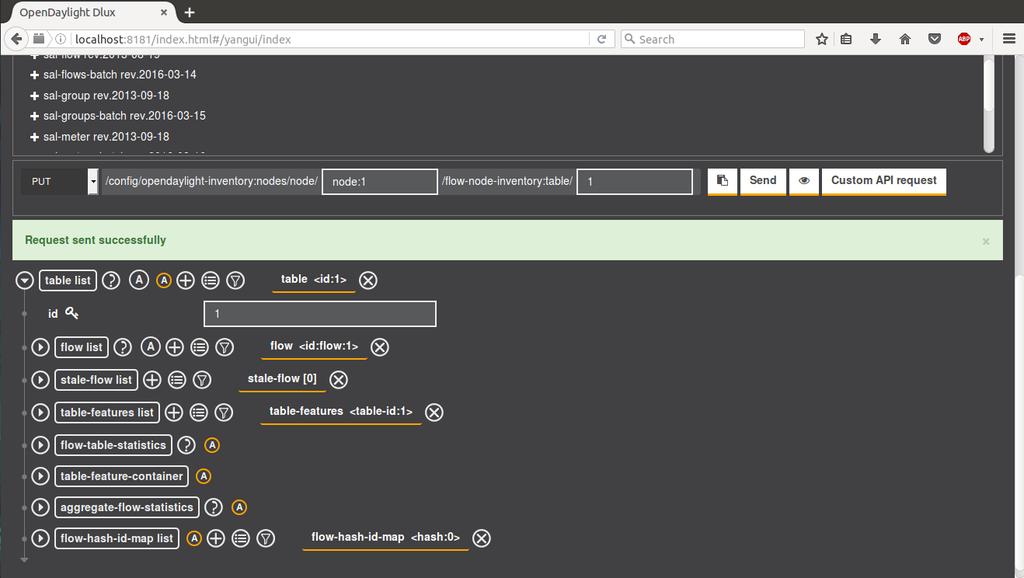The width and height of the screenshot is (1024, 578).
Task: Click augment icon of flow-table-statistics
Action: [x=212, y=445]
